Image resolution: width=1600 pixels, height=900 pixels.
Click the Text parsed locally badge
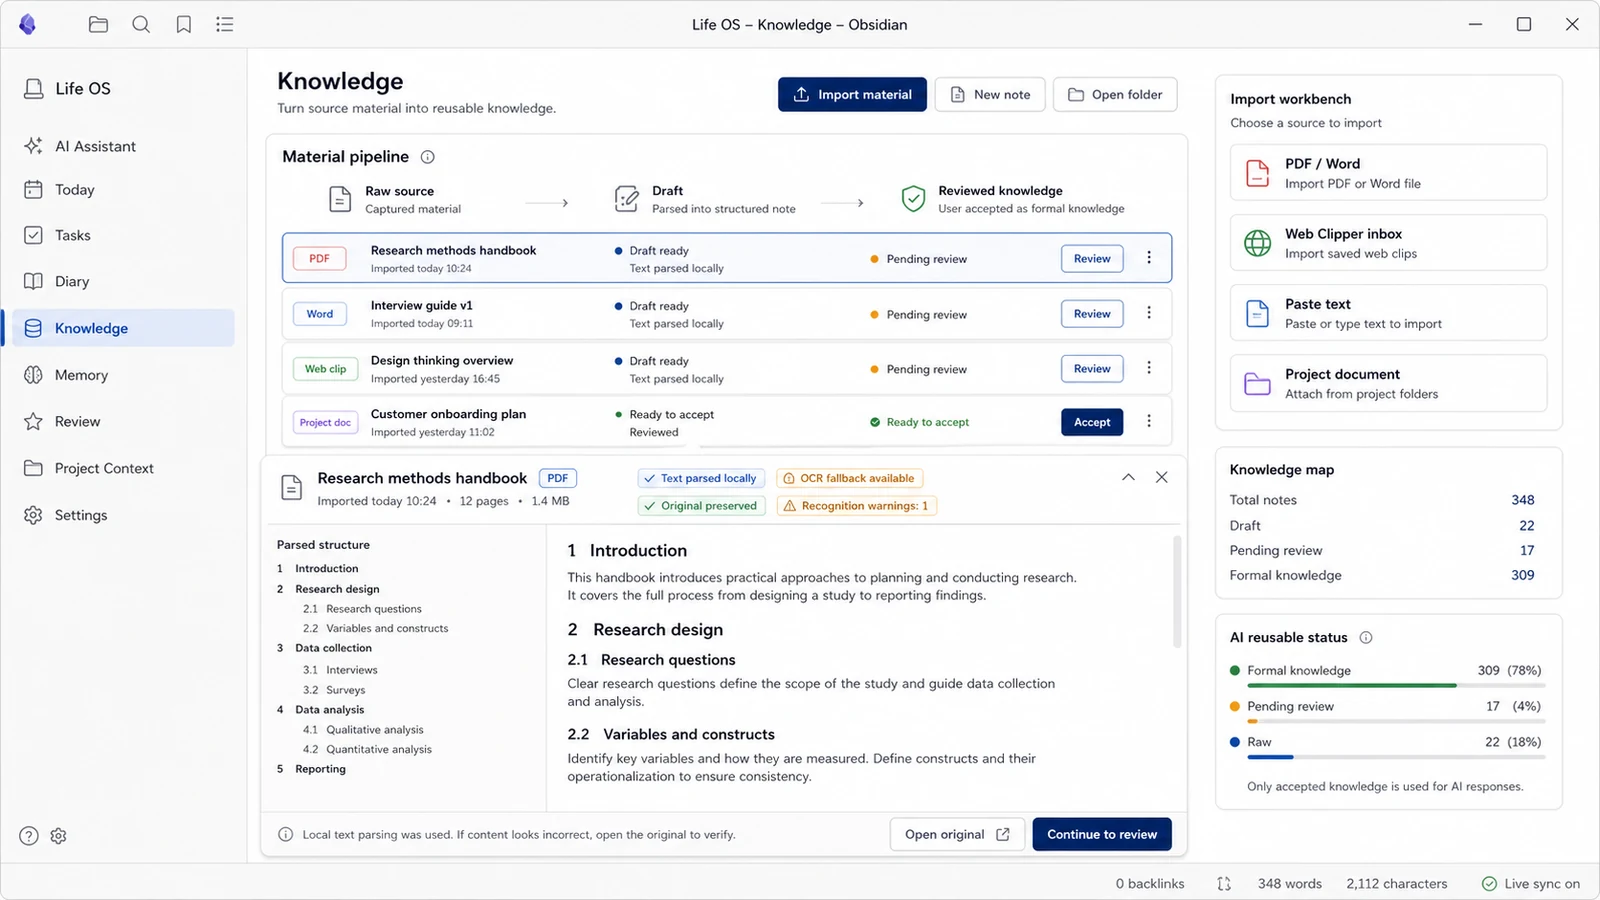[x=701, y=478]
